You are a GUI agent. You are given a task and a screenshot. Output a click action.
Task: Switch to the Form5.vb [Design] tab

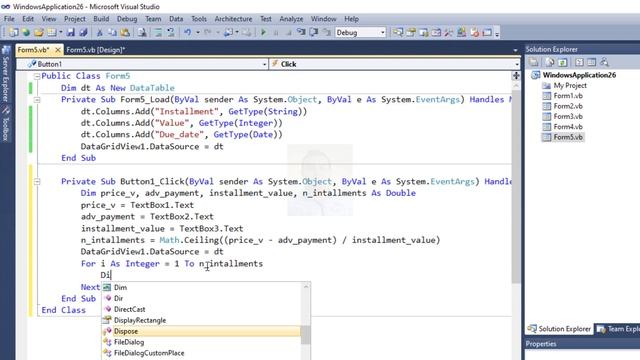pos(96,50)
